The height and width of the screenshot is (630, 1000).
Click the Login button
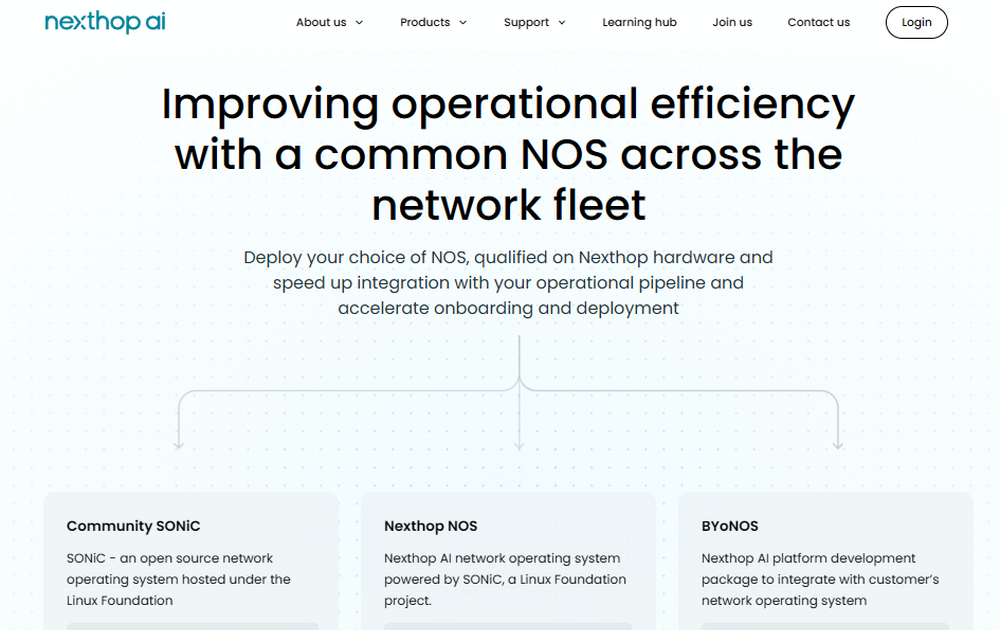916,22
